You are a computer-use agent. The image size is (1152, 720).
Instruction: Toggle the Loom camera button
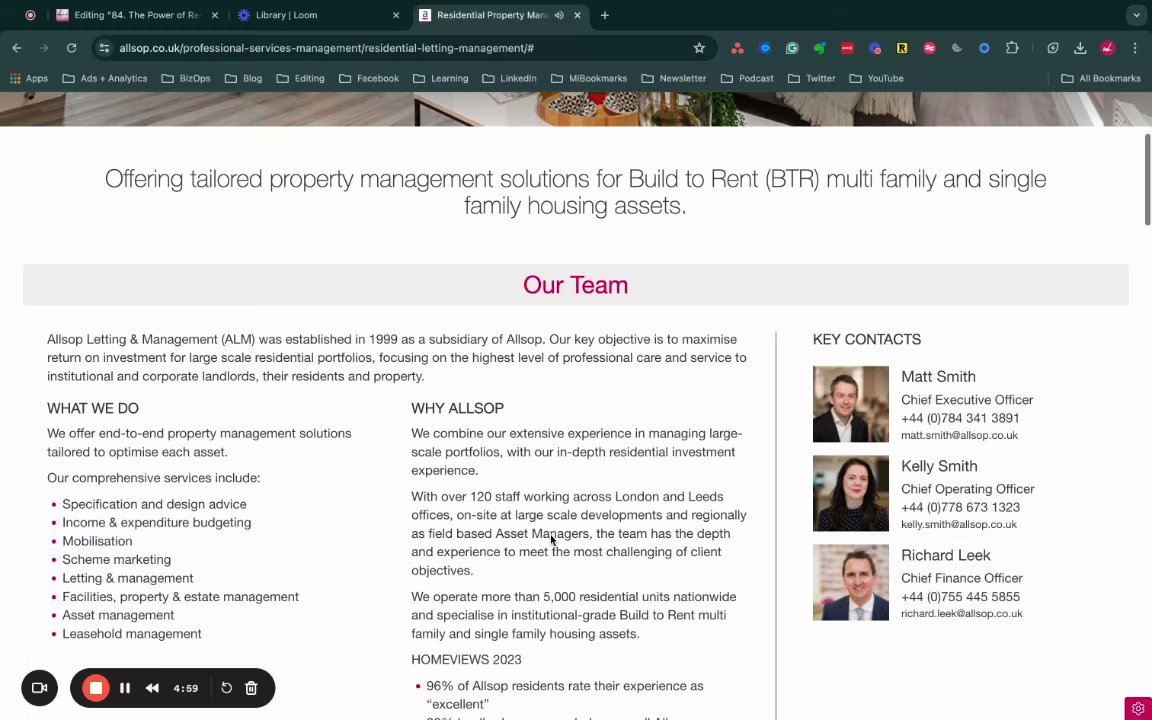pos(40,688)
